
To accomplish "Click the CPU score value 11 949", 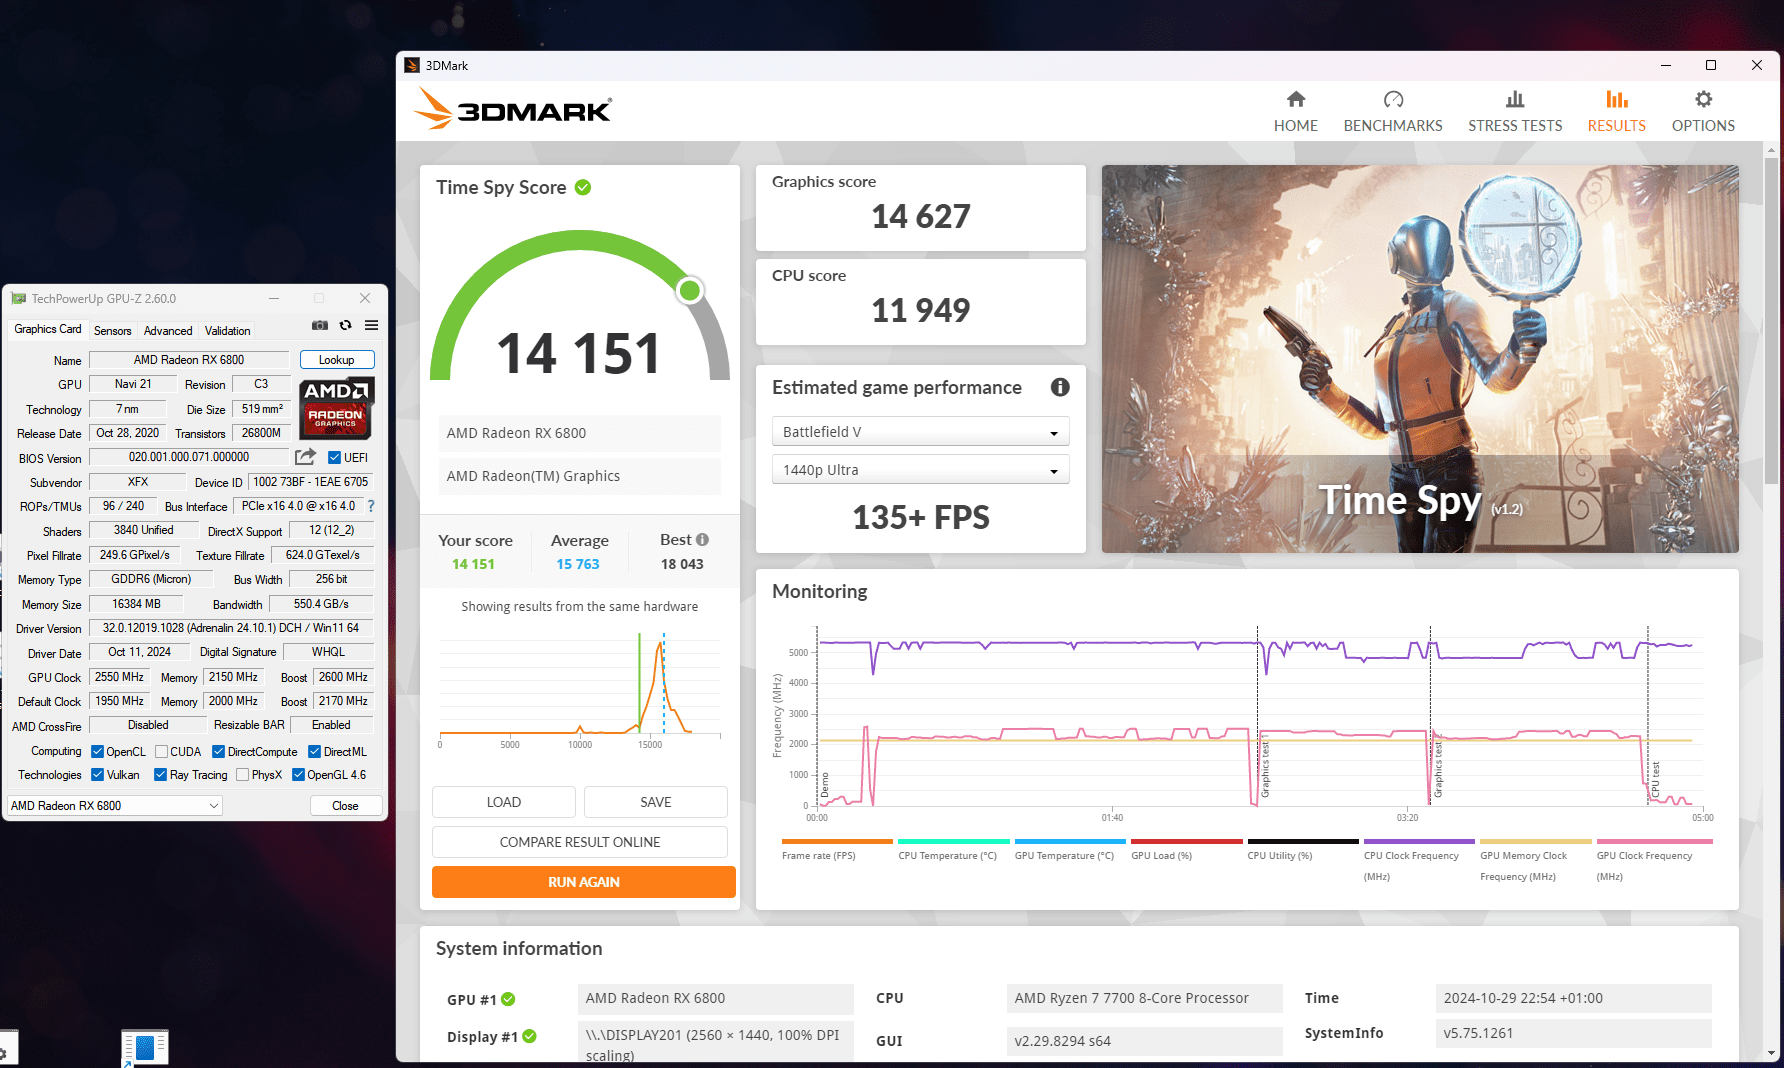I will tap(920, 310).
